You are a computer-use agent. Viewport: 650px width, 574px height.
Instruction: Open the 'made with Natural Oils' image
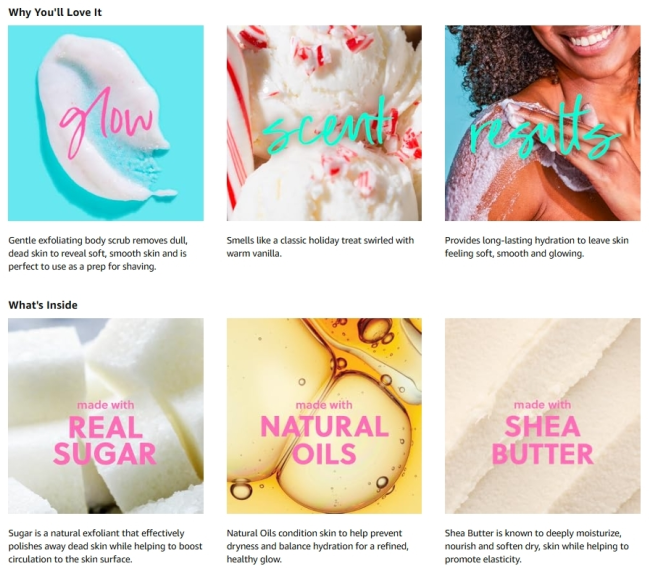click(x=324, y=416)
